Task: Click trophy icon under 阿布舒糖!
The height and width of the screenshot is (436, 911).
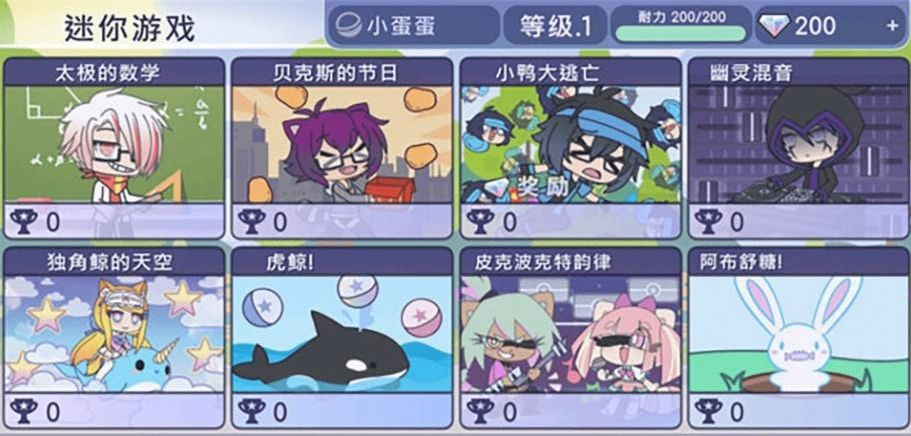Action: click(x=708, y=411)
